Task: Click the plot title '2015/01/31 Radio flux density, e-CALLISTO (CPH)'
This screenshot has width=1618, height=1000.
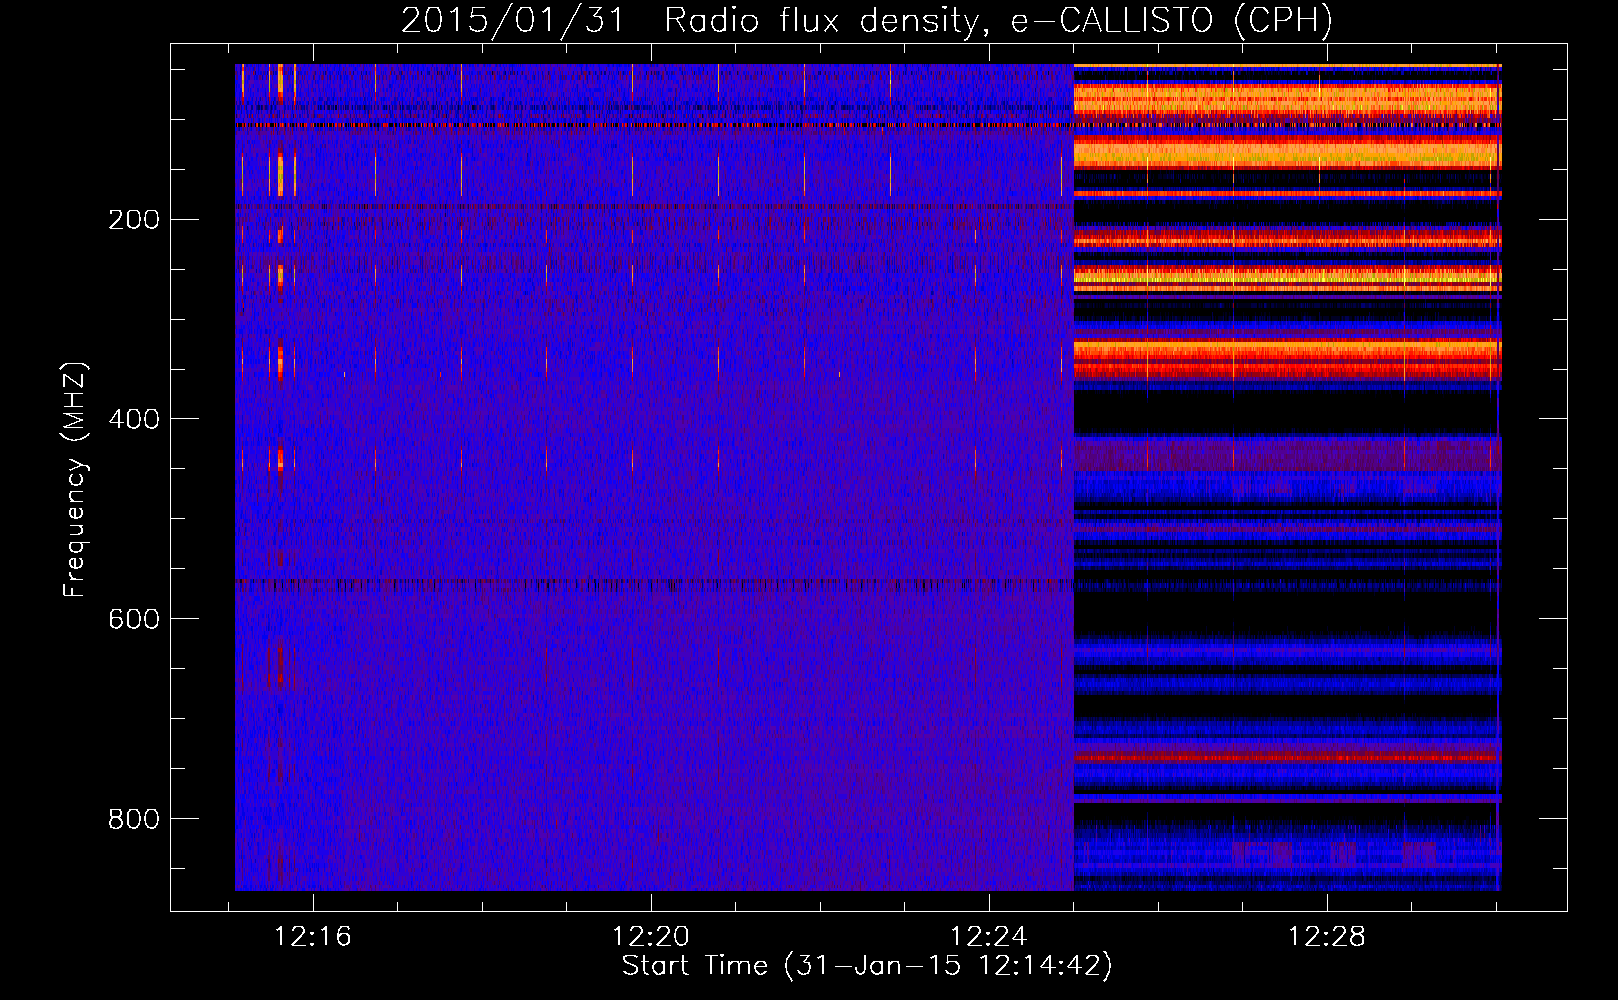Action: (x=867, y=21)
